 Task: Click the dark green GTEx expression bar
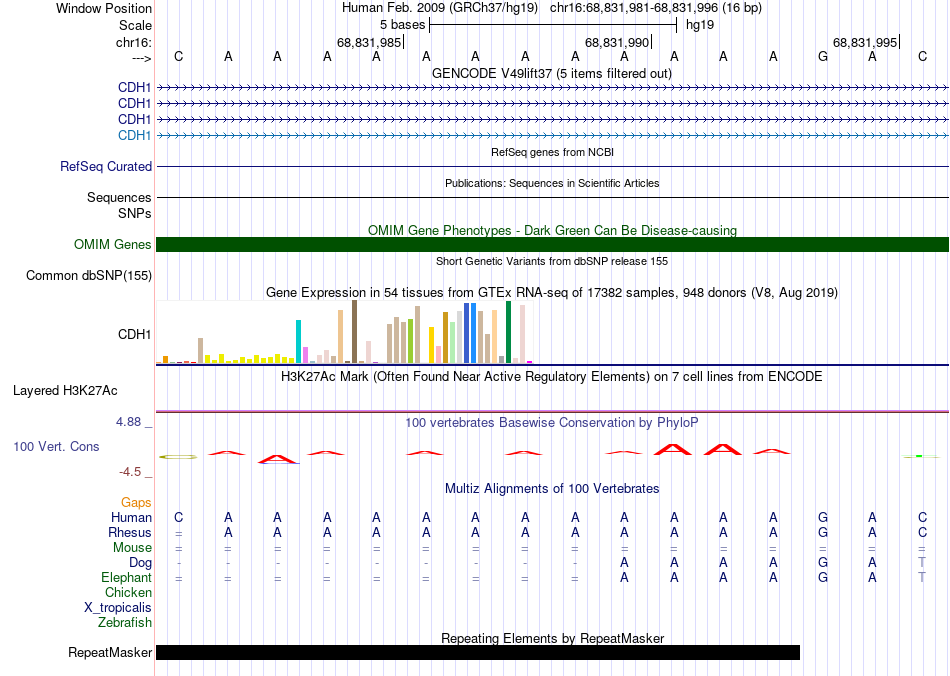click(508, 332)
